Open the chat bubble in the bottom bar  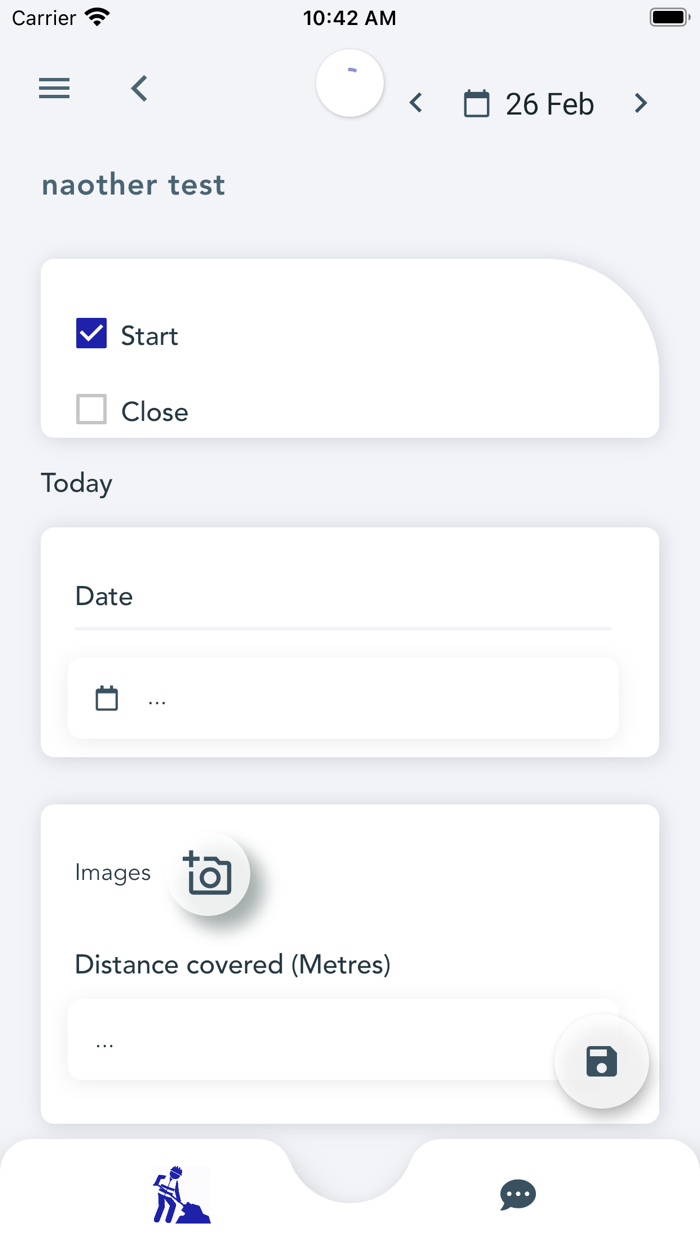click(x=517, y=1195)
